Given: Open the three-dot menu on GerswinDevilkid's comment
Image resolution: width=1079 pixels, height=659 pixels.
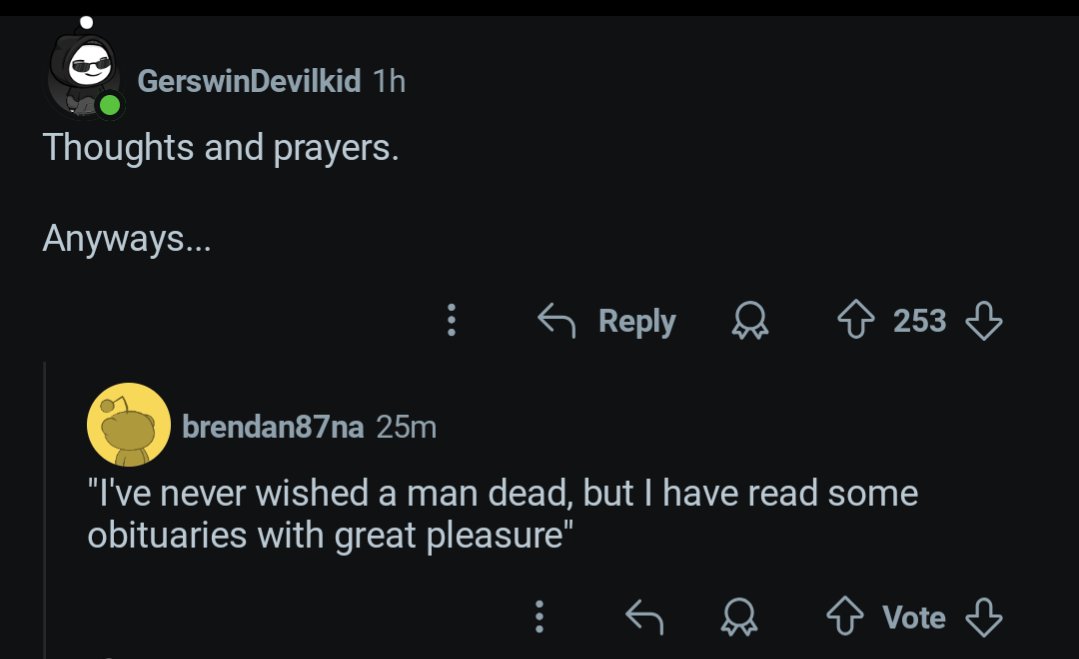Looking at the screenshot, I should (451, 320).
